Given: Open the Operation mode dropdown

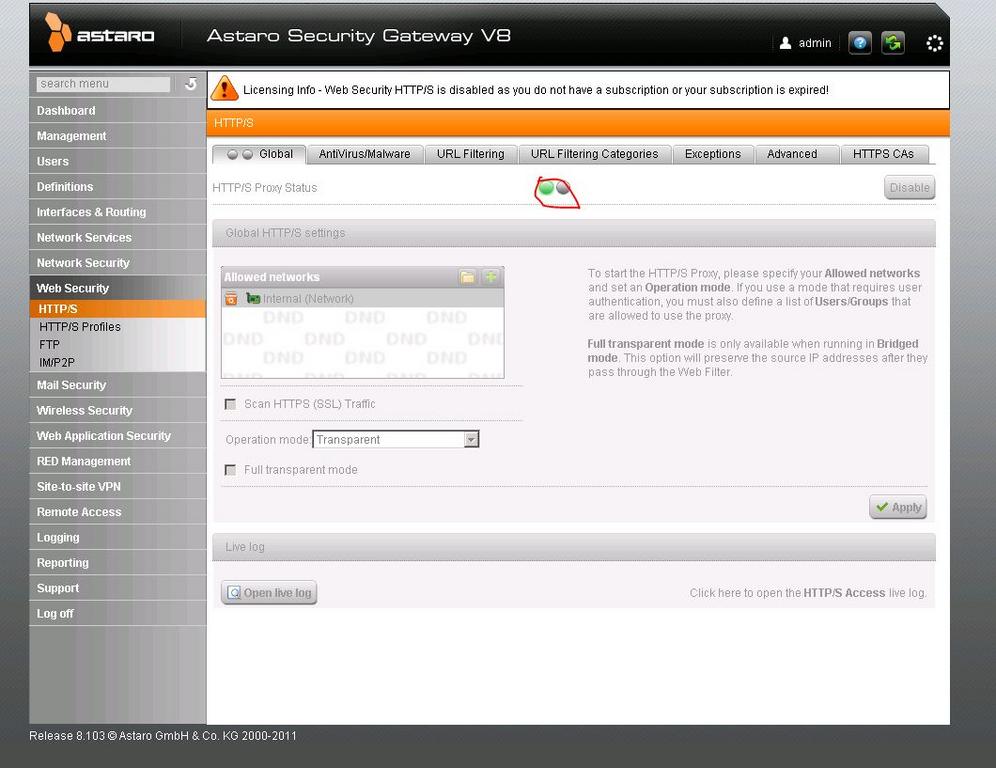Looking at the screenshot, I should click(471, 440).
